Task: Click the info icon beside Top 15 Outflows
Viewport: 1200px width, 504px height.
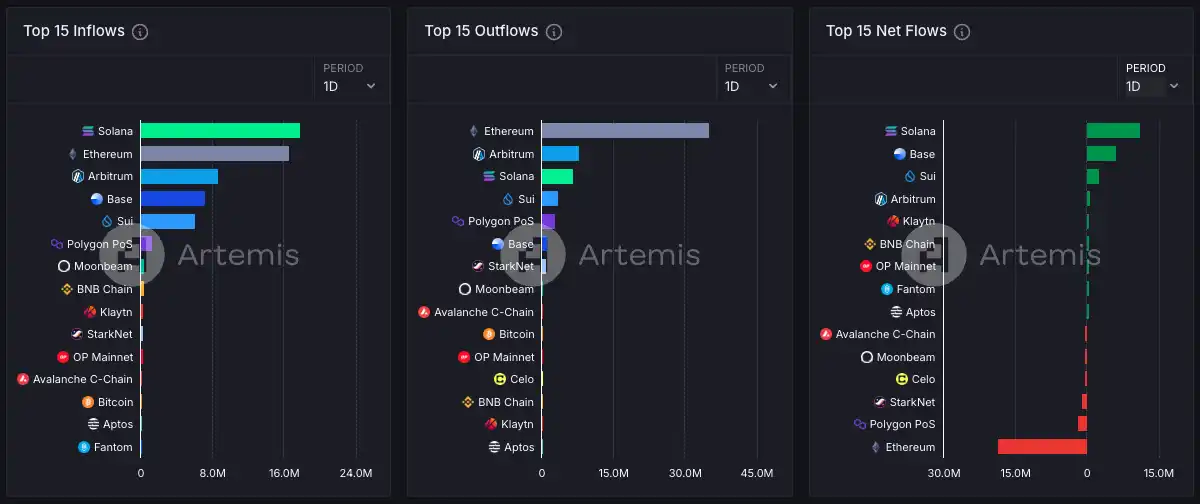Action: [x=554, y=32]
